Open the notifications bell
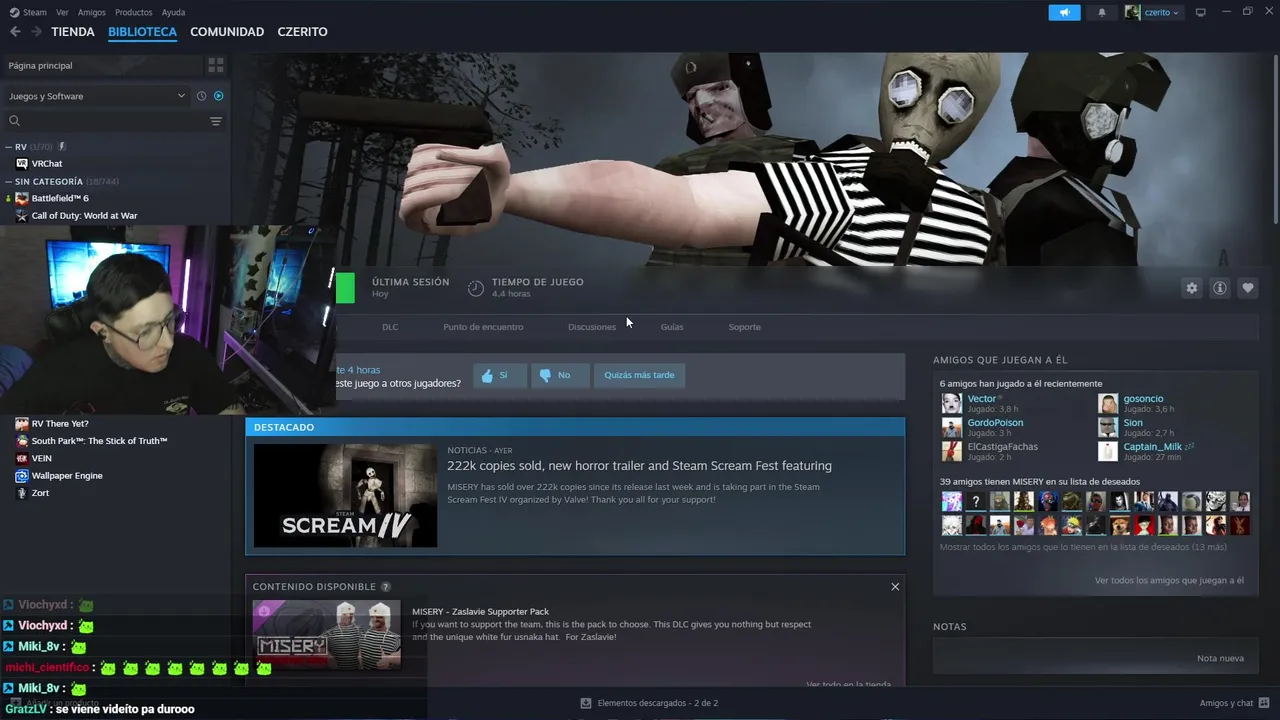Viewport: 1280px width, 720px height. [x=1102, y=12]
